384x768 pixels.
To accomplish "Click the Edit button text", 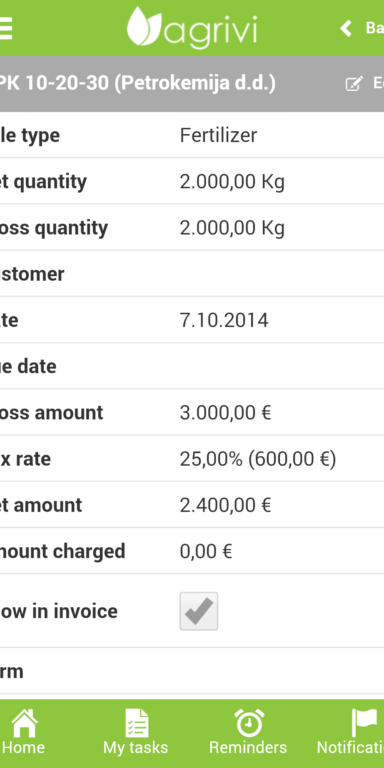I will (x=378, y=83).
